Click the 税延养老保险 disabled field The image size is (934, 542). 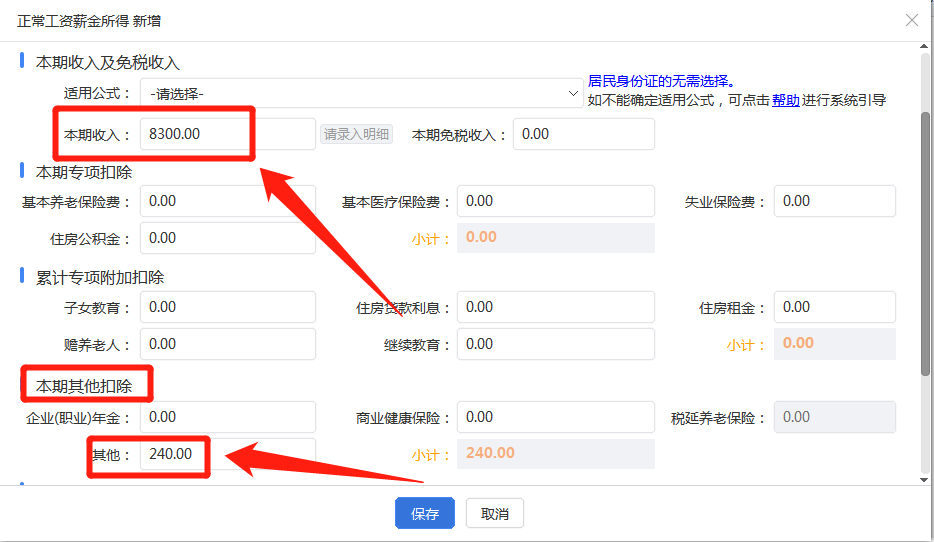pos(835,417)
